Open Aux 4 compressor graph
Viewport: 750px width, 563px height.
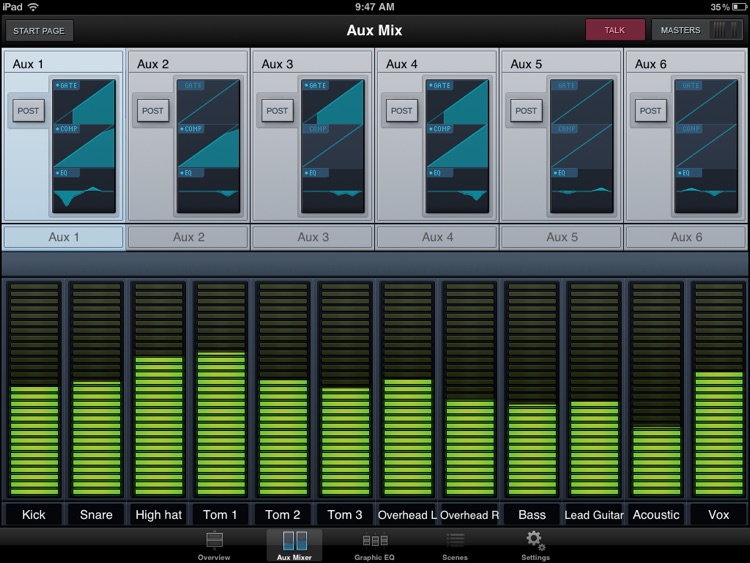(457, 146)
